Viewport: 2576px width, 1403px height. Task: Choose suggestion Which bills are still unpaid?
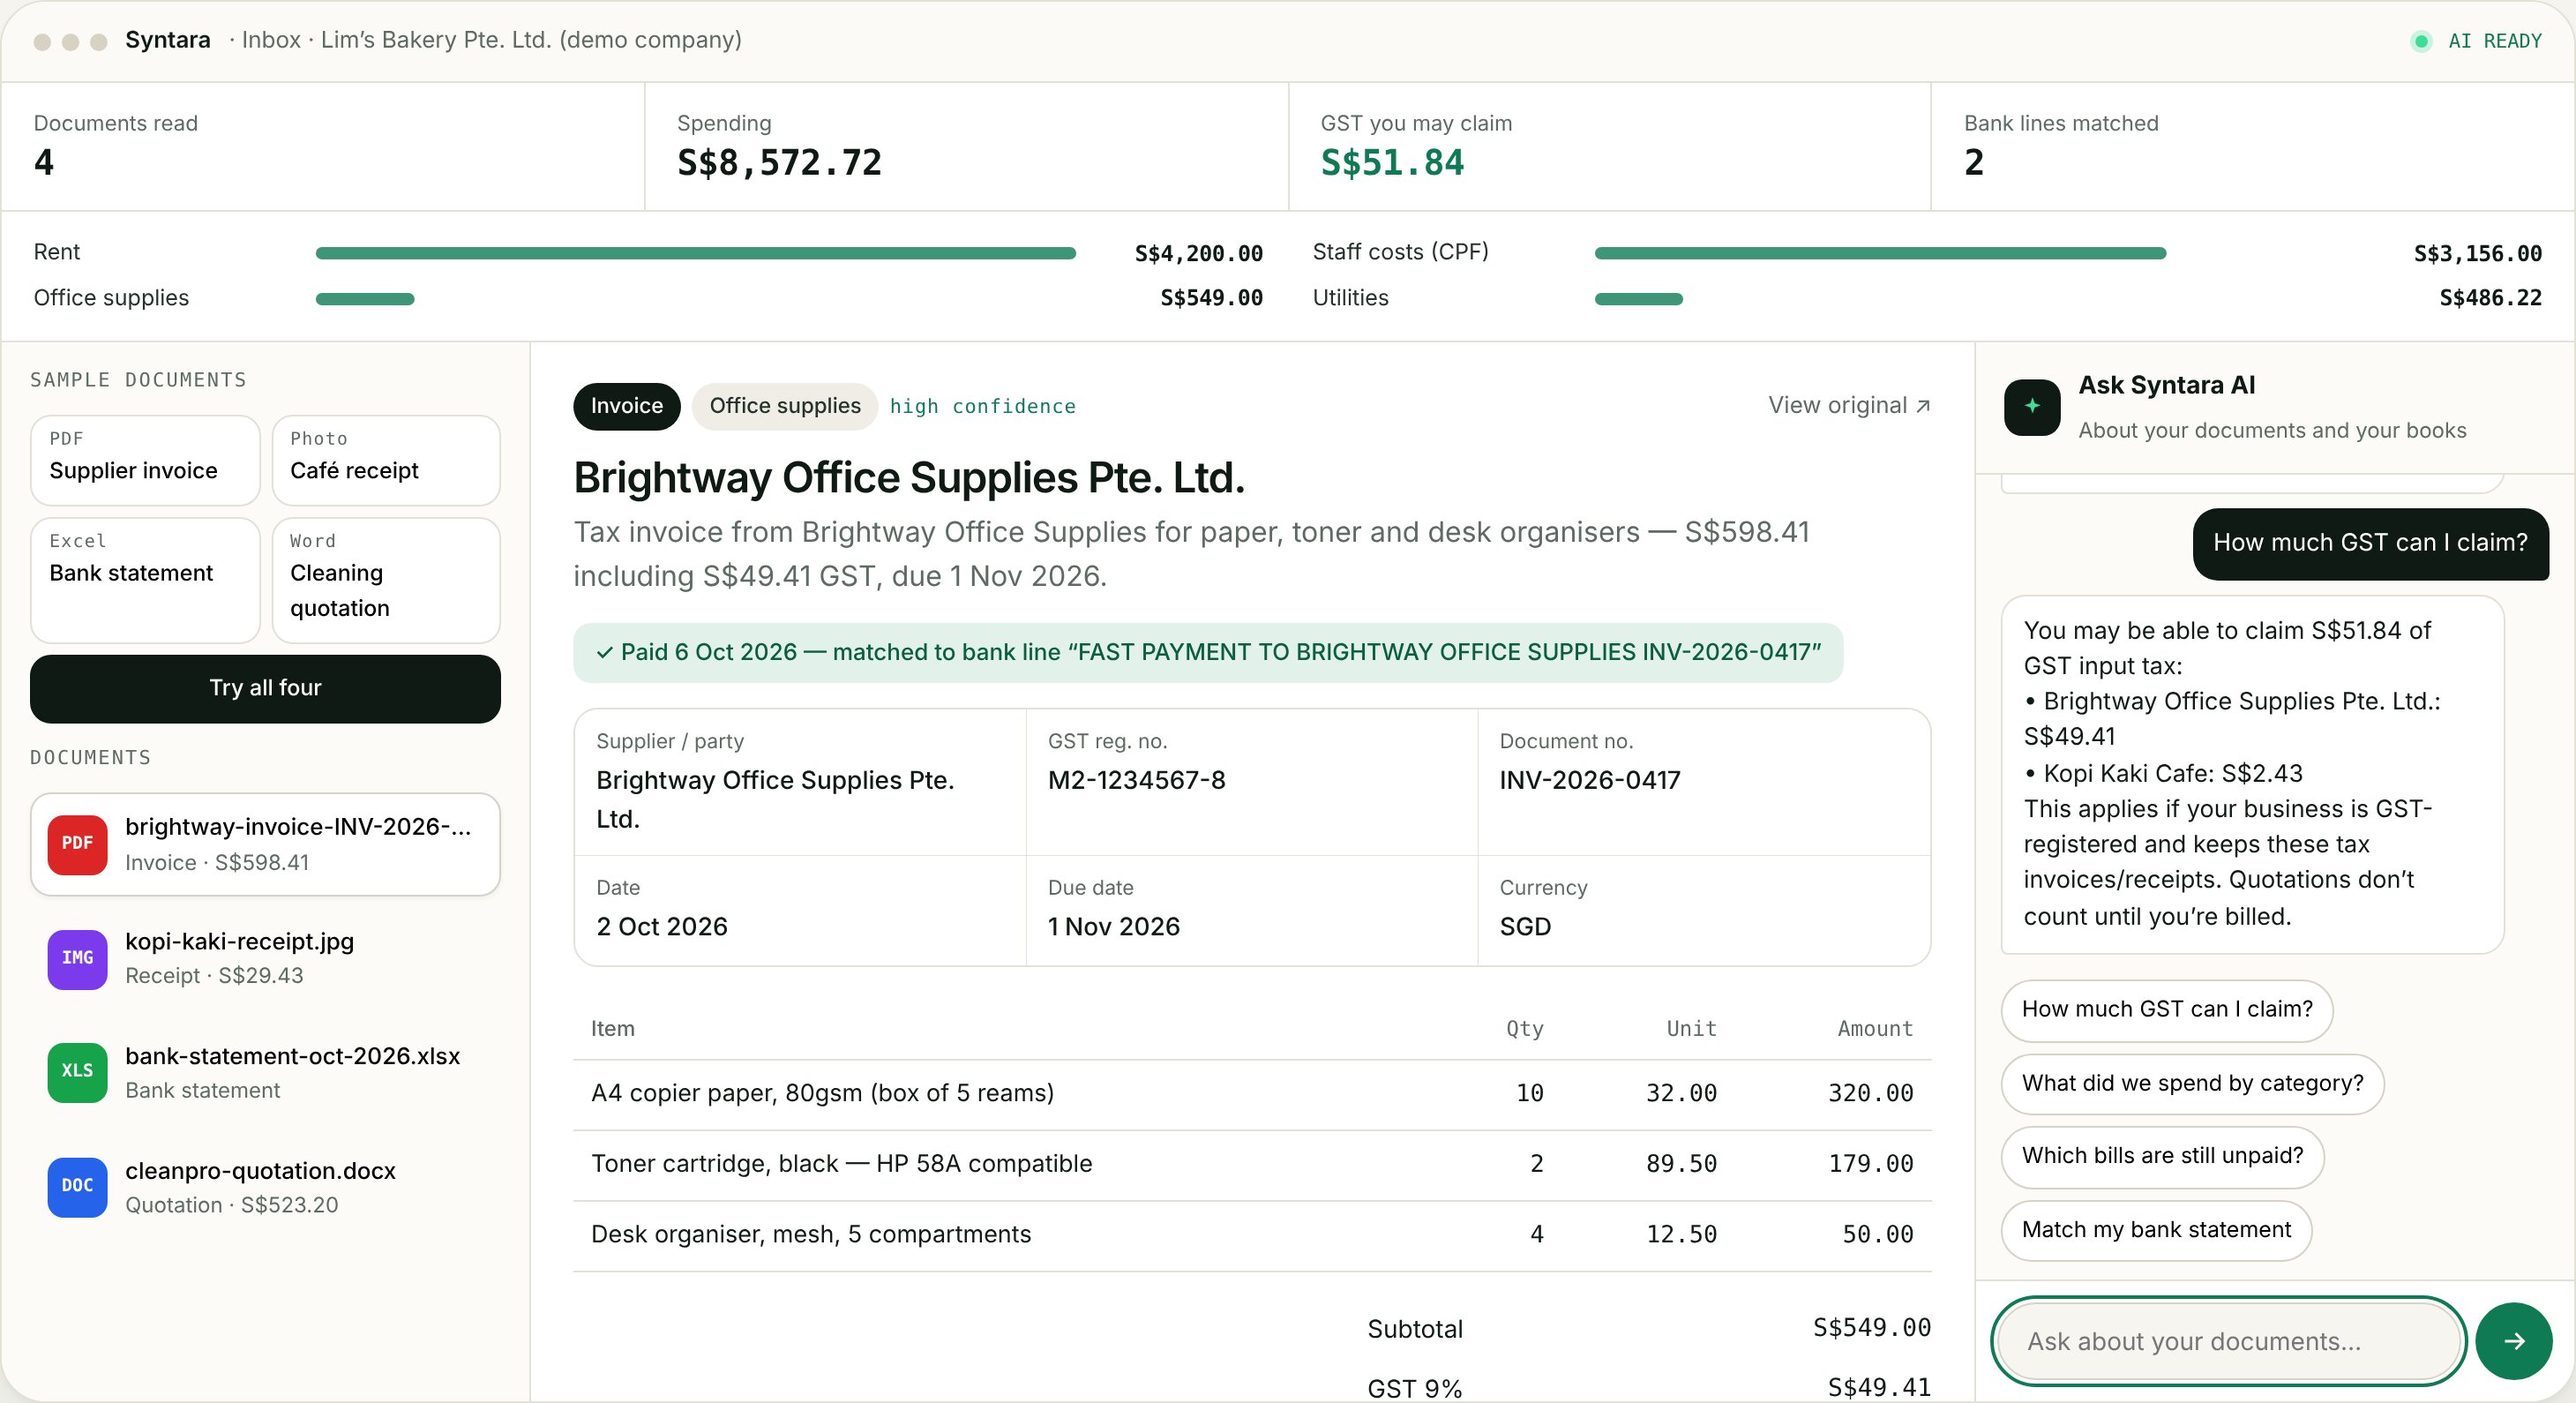tap(2162, 1156)
